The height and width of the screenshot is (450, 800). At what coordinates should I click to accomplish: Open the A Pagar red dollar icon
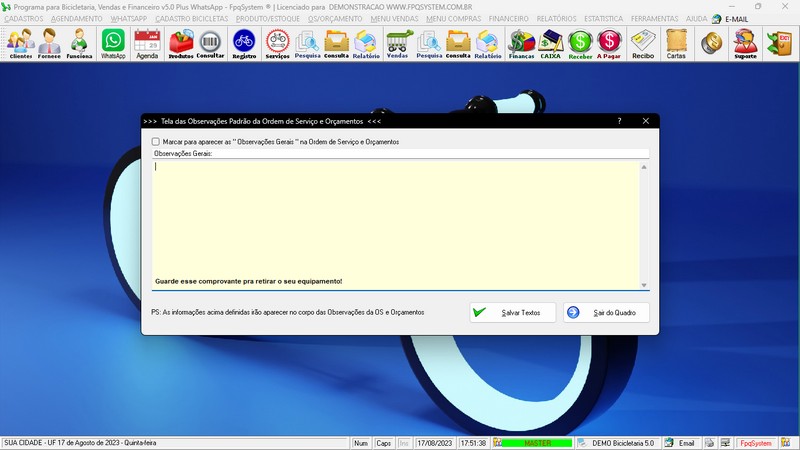point(609,43)
